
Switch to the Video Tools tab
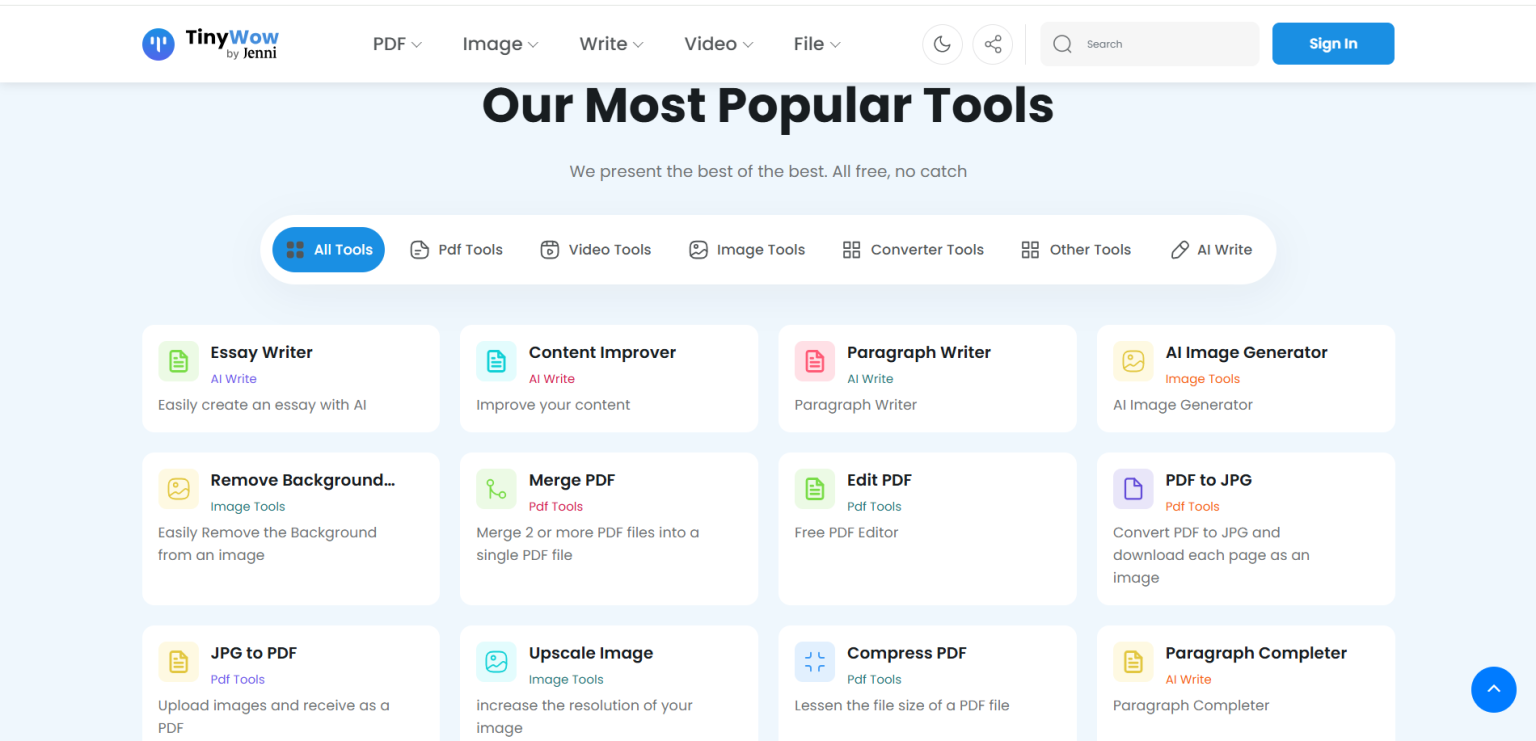(x=595, y=250)
